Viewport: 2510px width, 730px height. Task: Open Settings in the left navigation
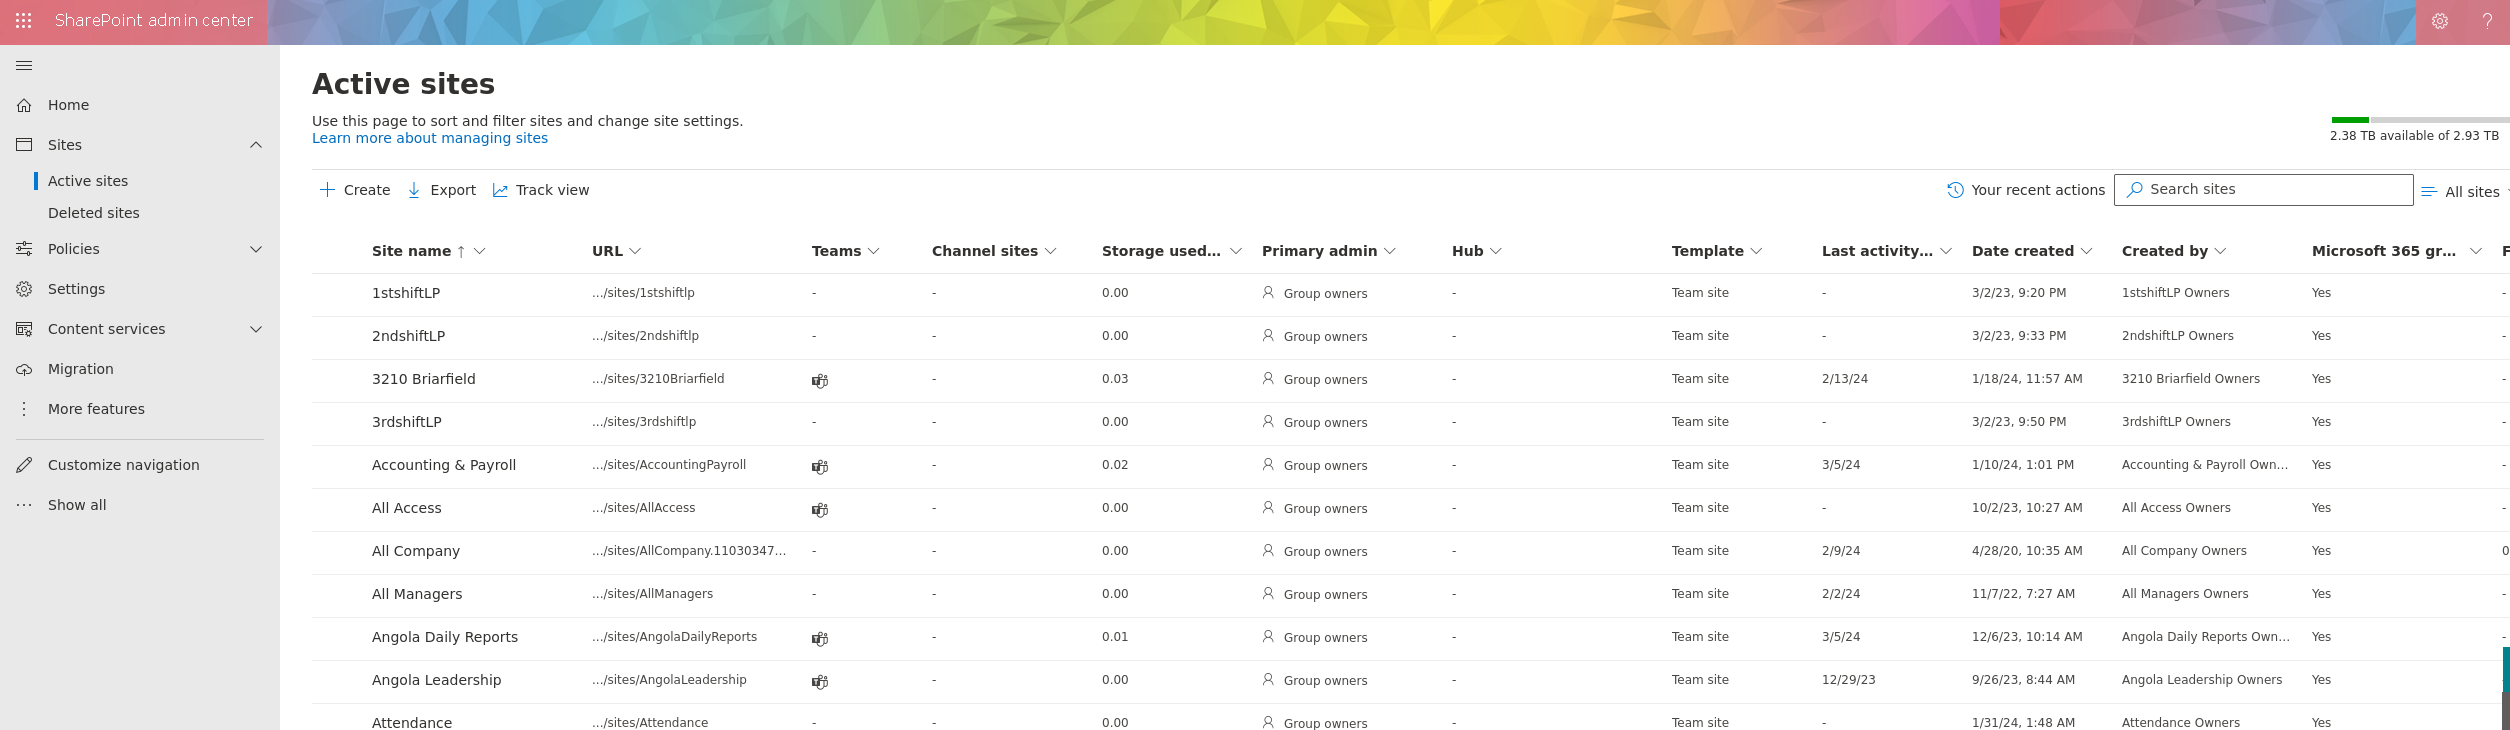tap(76, 289)
